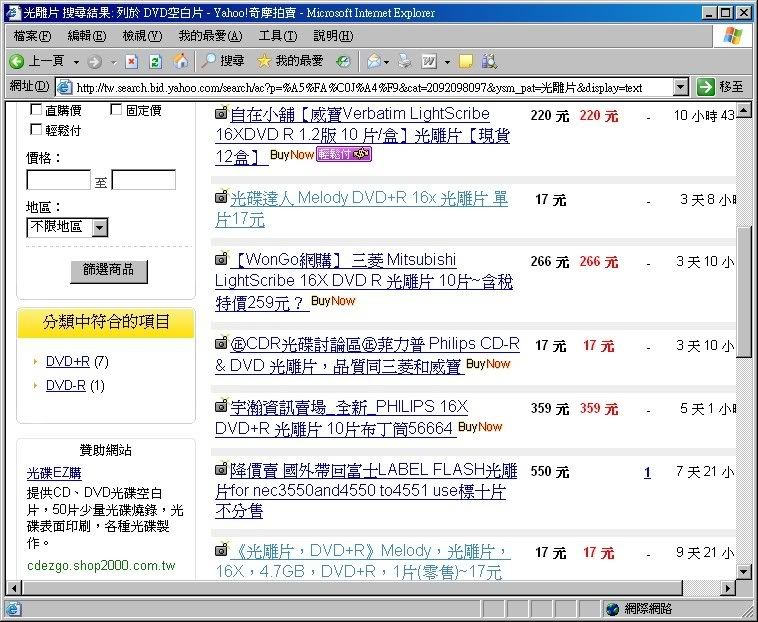Click the yellow note Discuss icon
758x622 pixels.
(466, 61)
